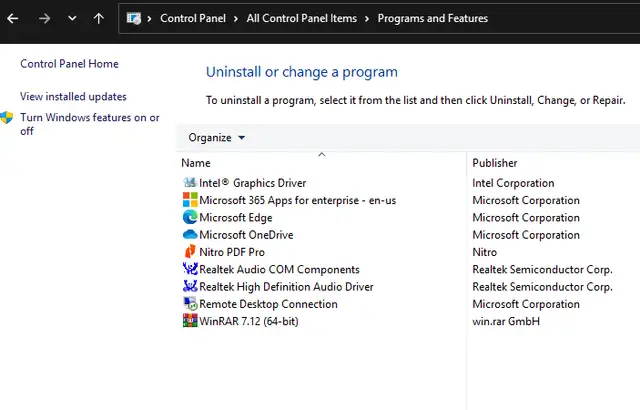Click the Control Panel address bar icon
The height and width of the screenshot is (410, 640).
click(133, 18)
